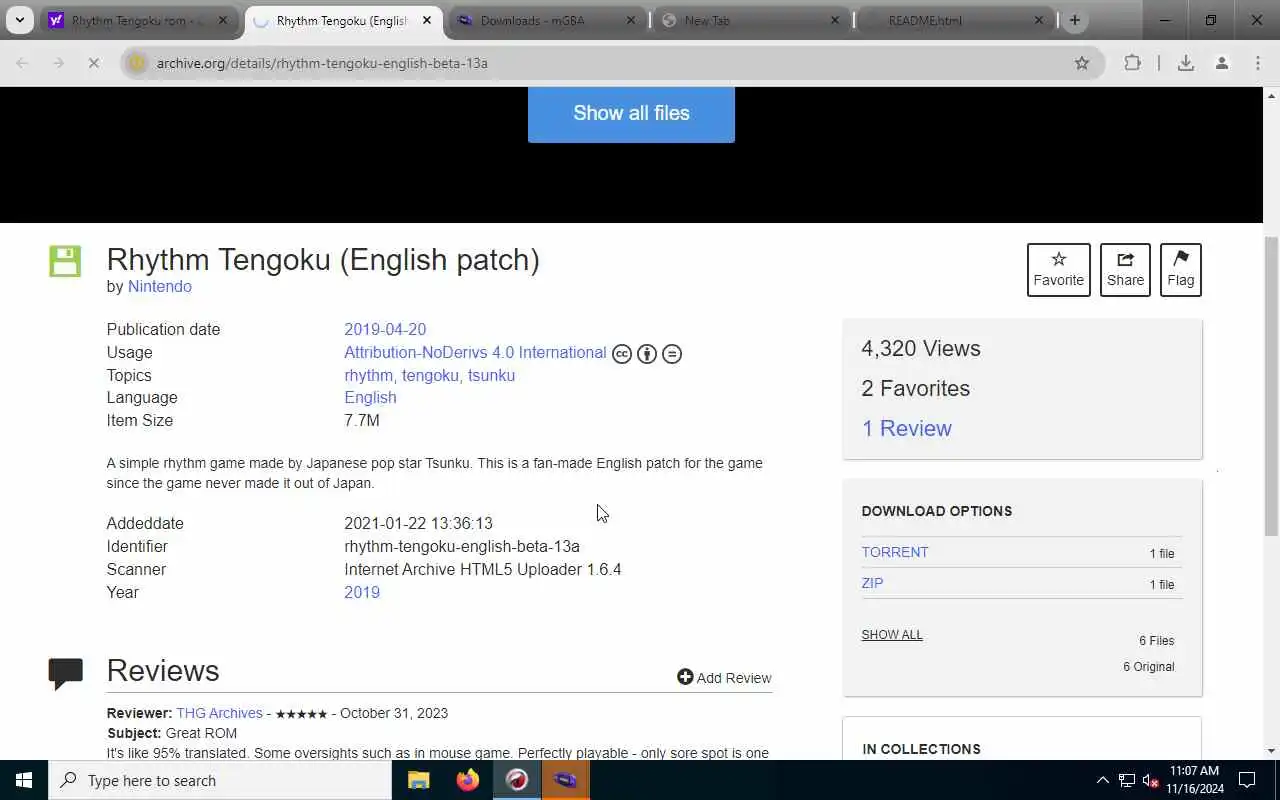Switch to the New Tab tab
Image resolution: width=1280 pixels, height=800 pixels.
(752, 20)
